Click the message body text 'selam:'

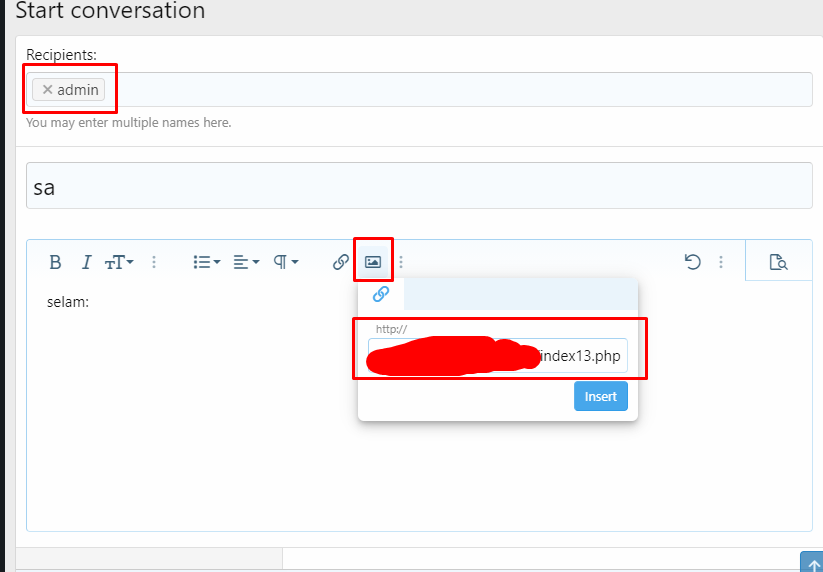pyautogui.click(x=68, y=302)
